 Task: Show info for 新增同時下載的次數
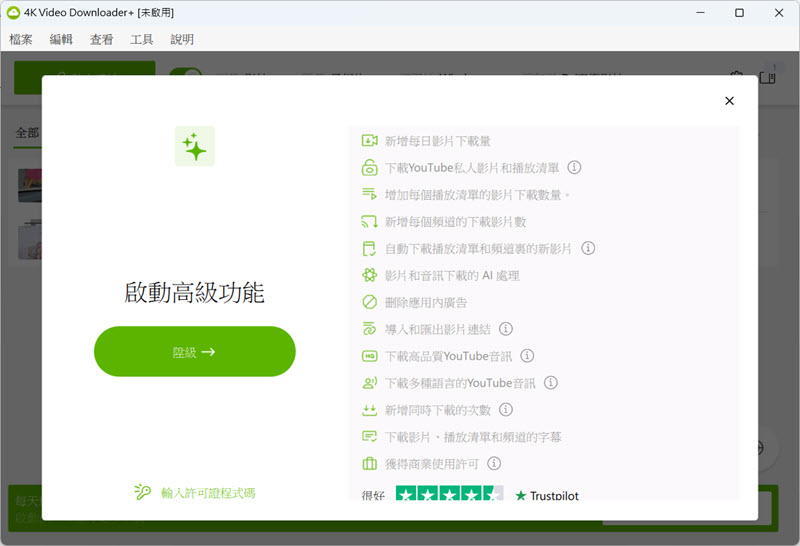pyautogui.click(x=506, y=409)
